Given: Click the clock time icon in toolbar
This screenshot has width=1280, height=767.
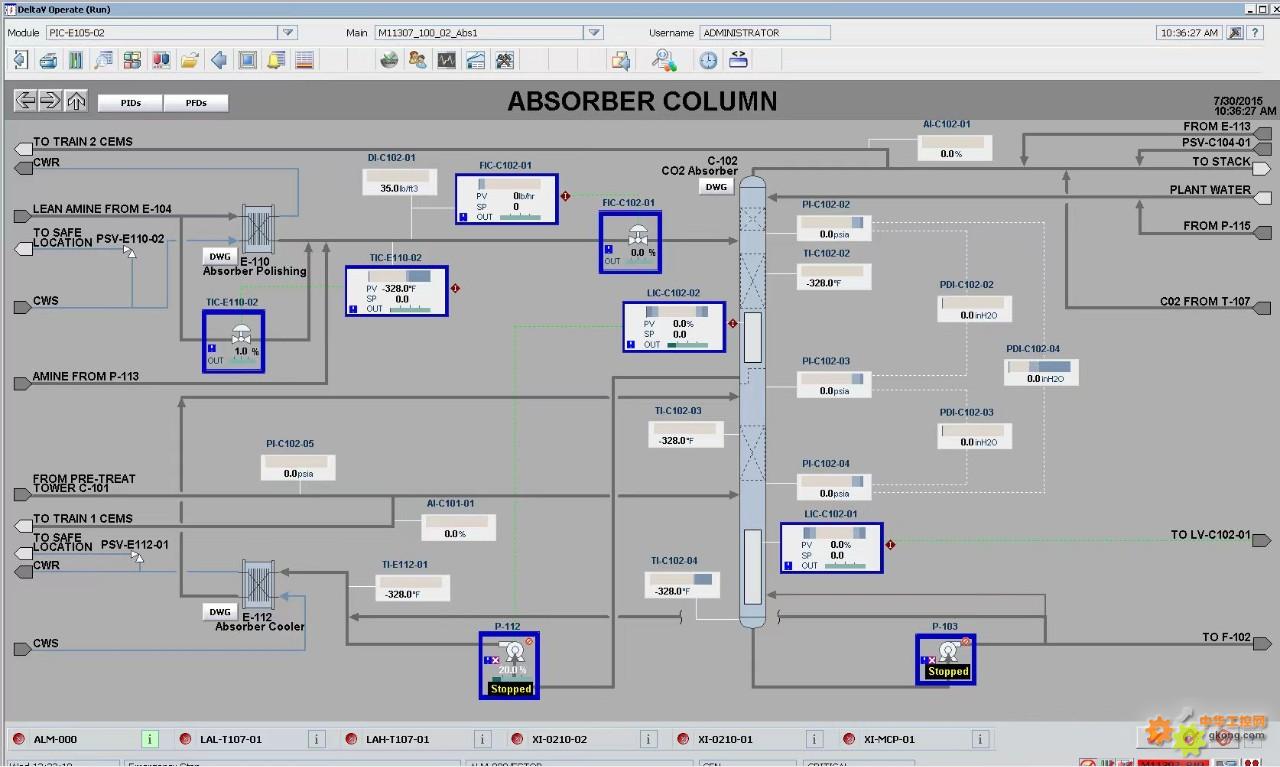Looking at the screenshot, I should (x=708, y=60).
